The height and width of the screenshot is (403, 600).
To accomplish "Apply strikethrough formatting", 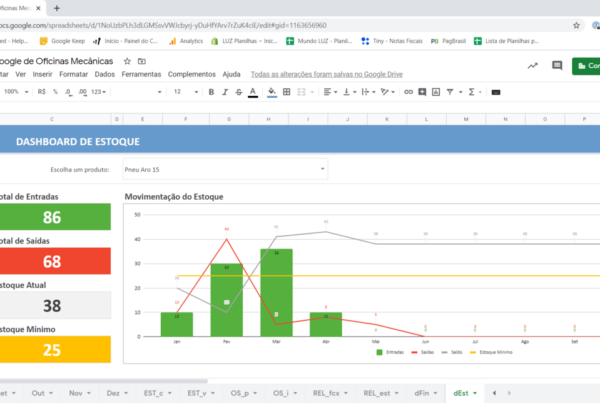I will tap(239, 92).
